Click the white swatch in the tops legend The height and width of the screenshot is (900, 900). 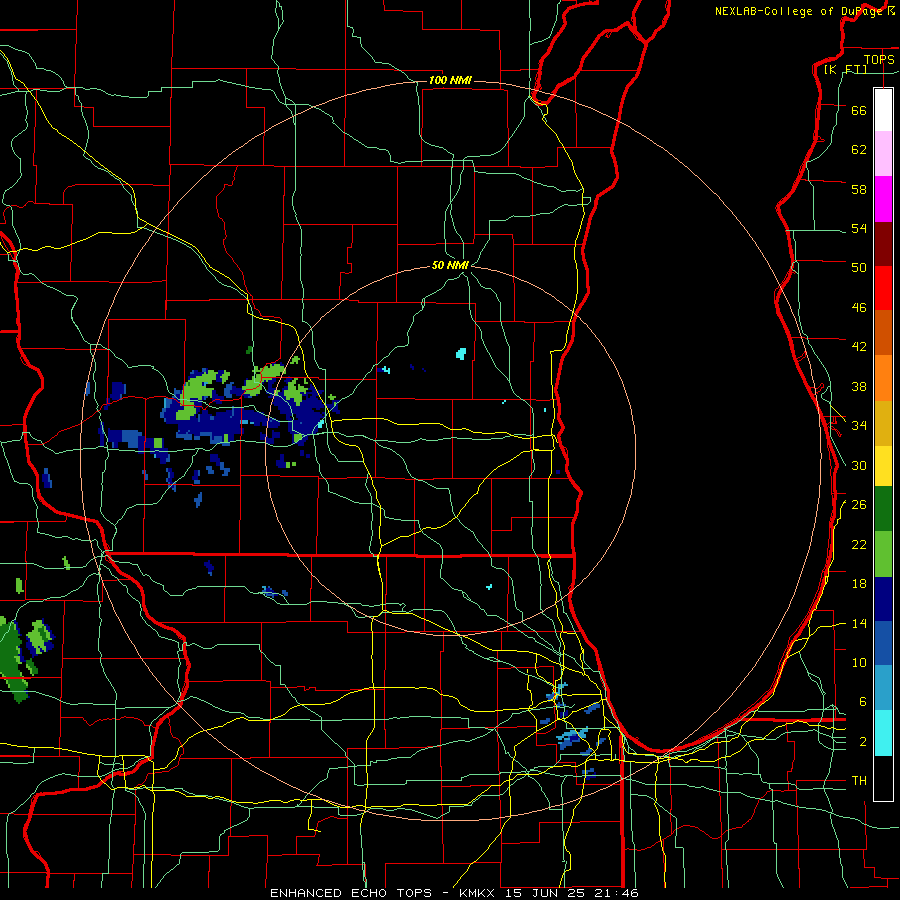pyautogui.click(x=883, y=110)
